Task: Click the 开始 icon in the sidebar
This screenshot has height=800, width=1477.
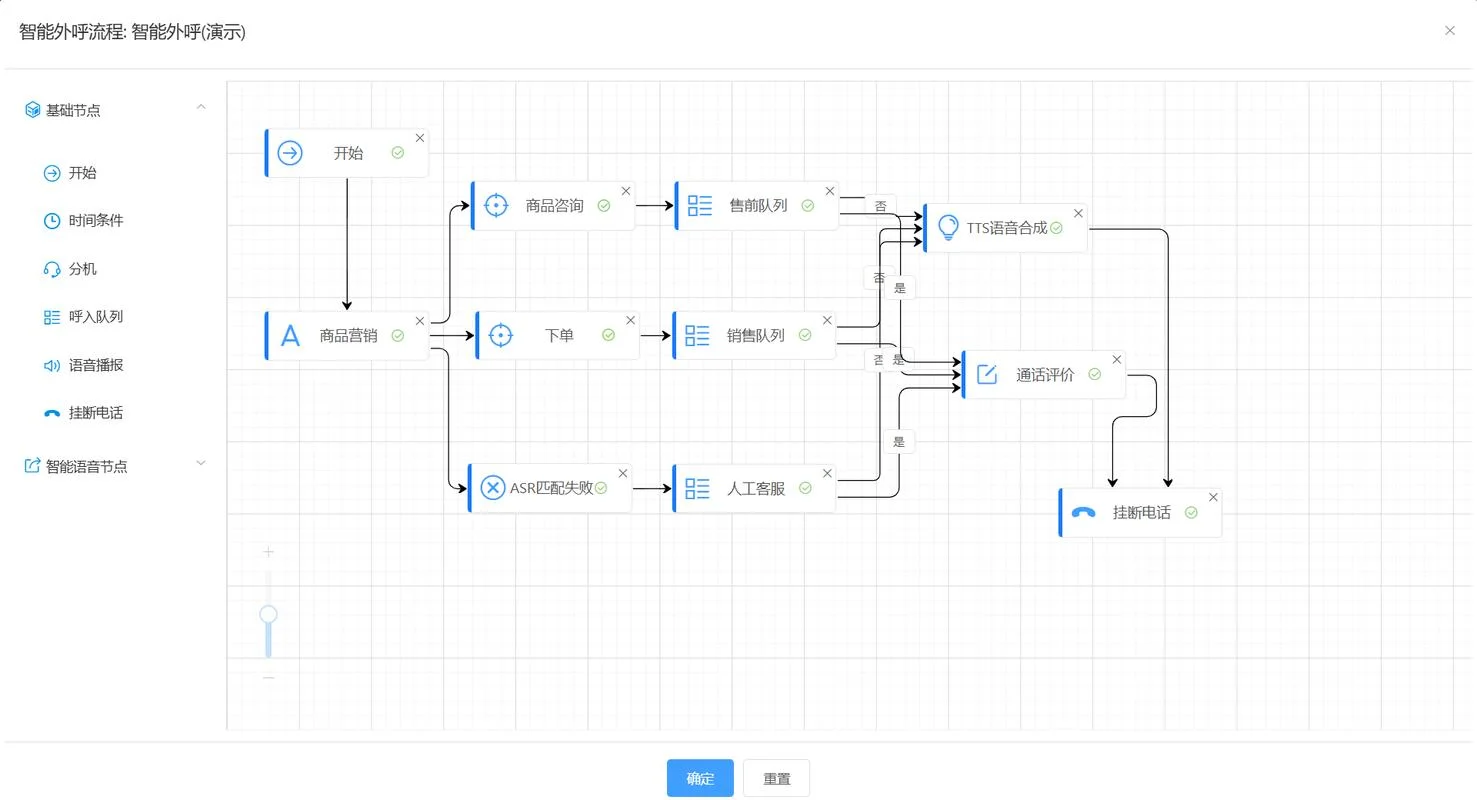Action: (x=52, y=173)
